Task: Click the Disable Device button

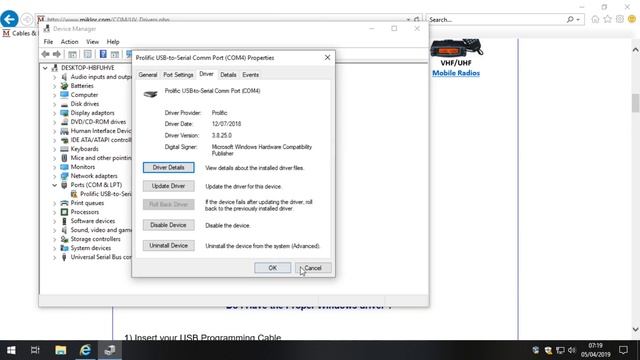Action: pos(169,225)
